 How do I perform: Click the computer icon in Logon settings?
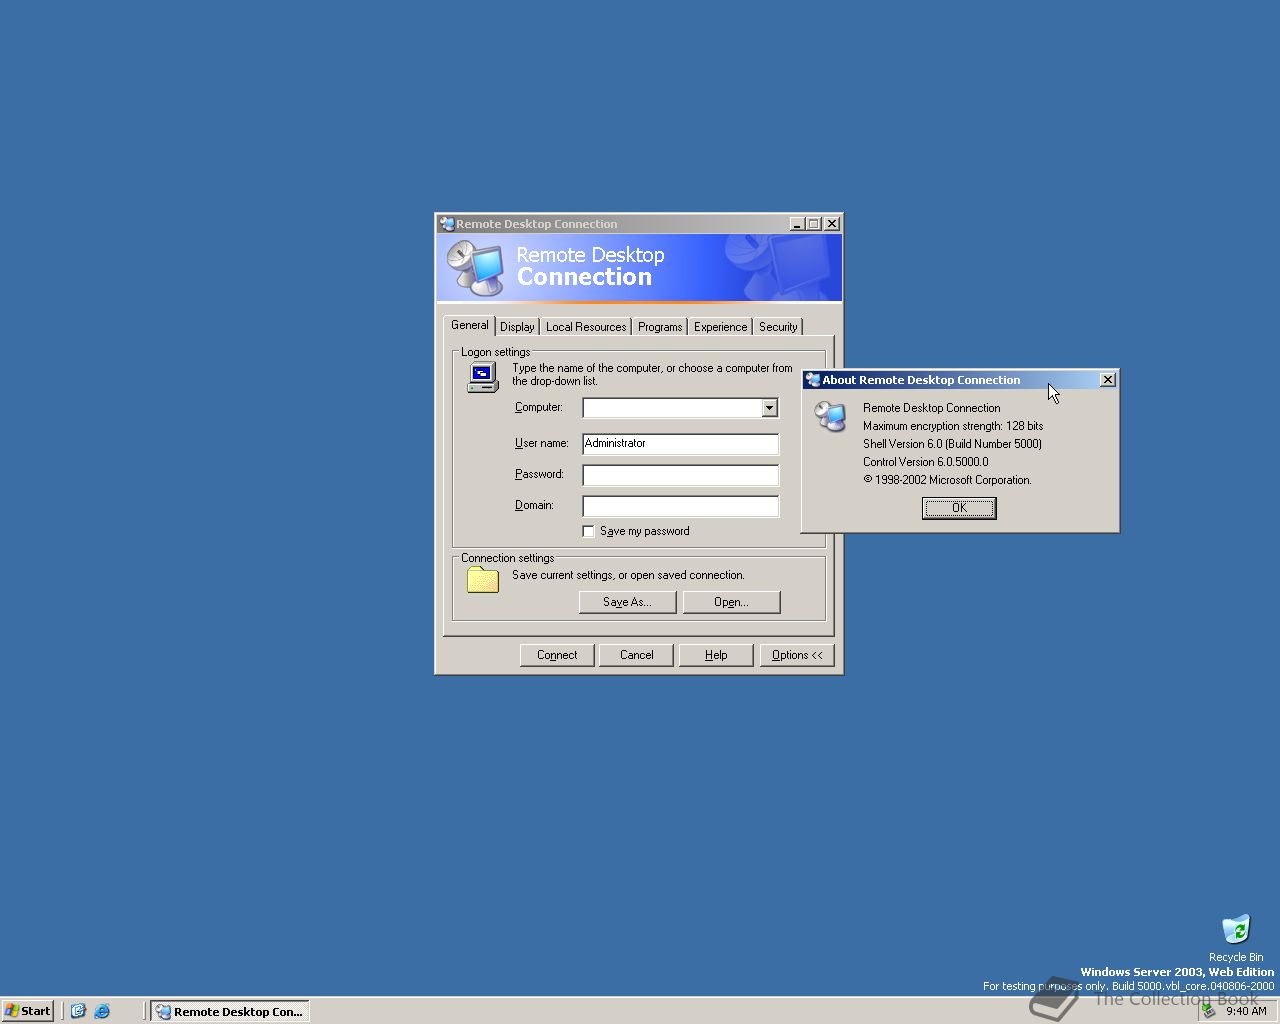point(482,377)
